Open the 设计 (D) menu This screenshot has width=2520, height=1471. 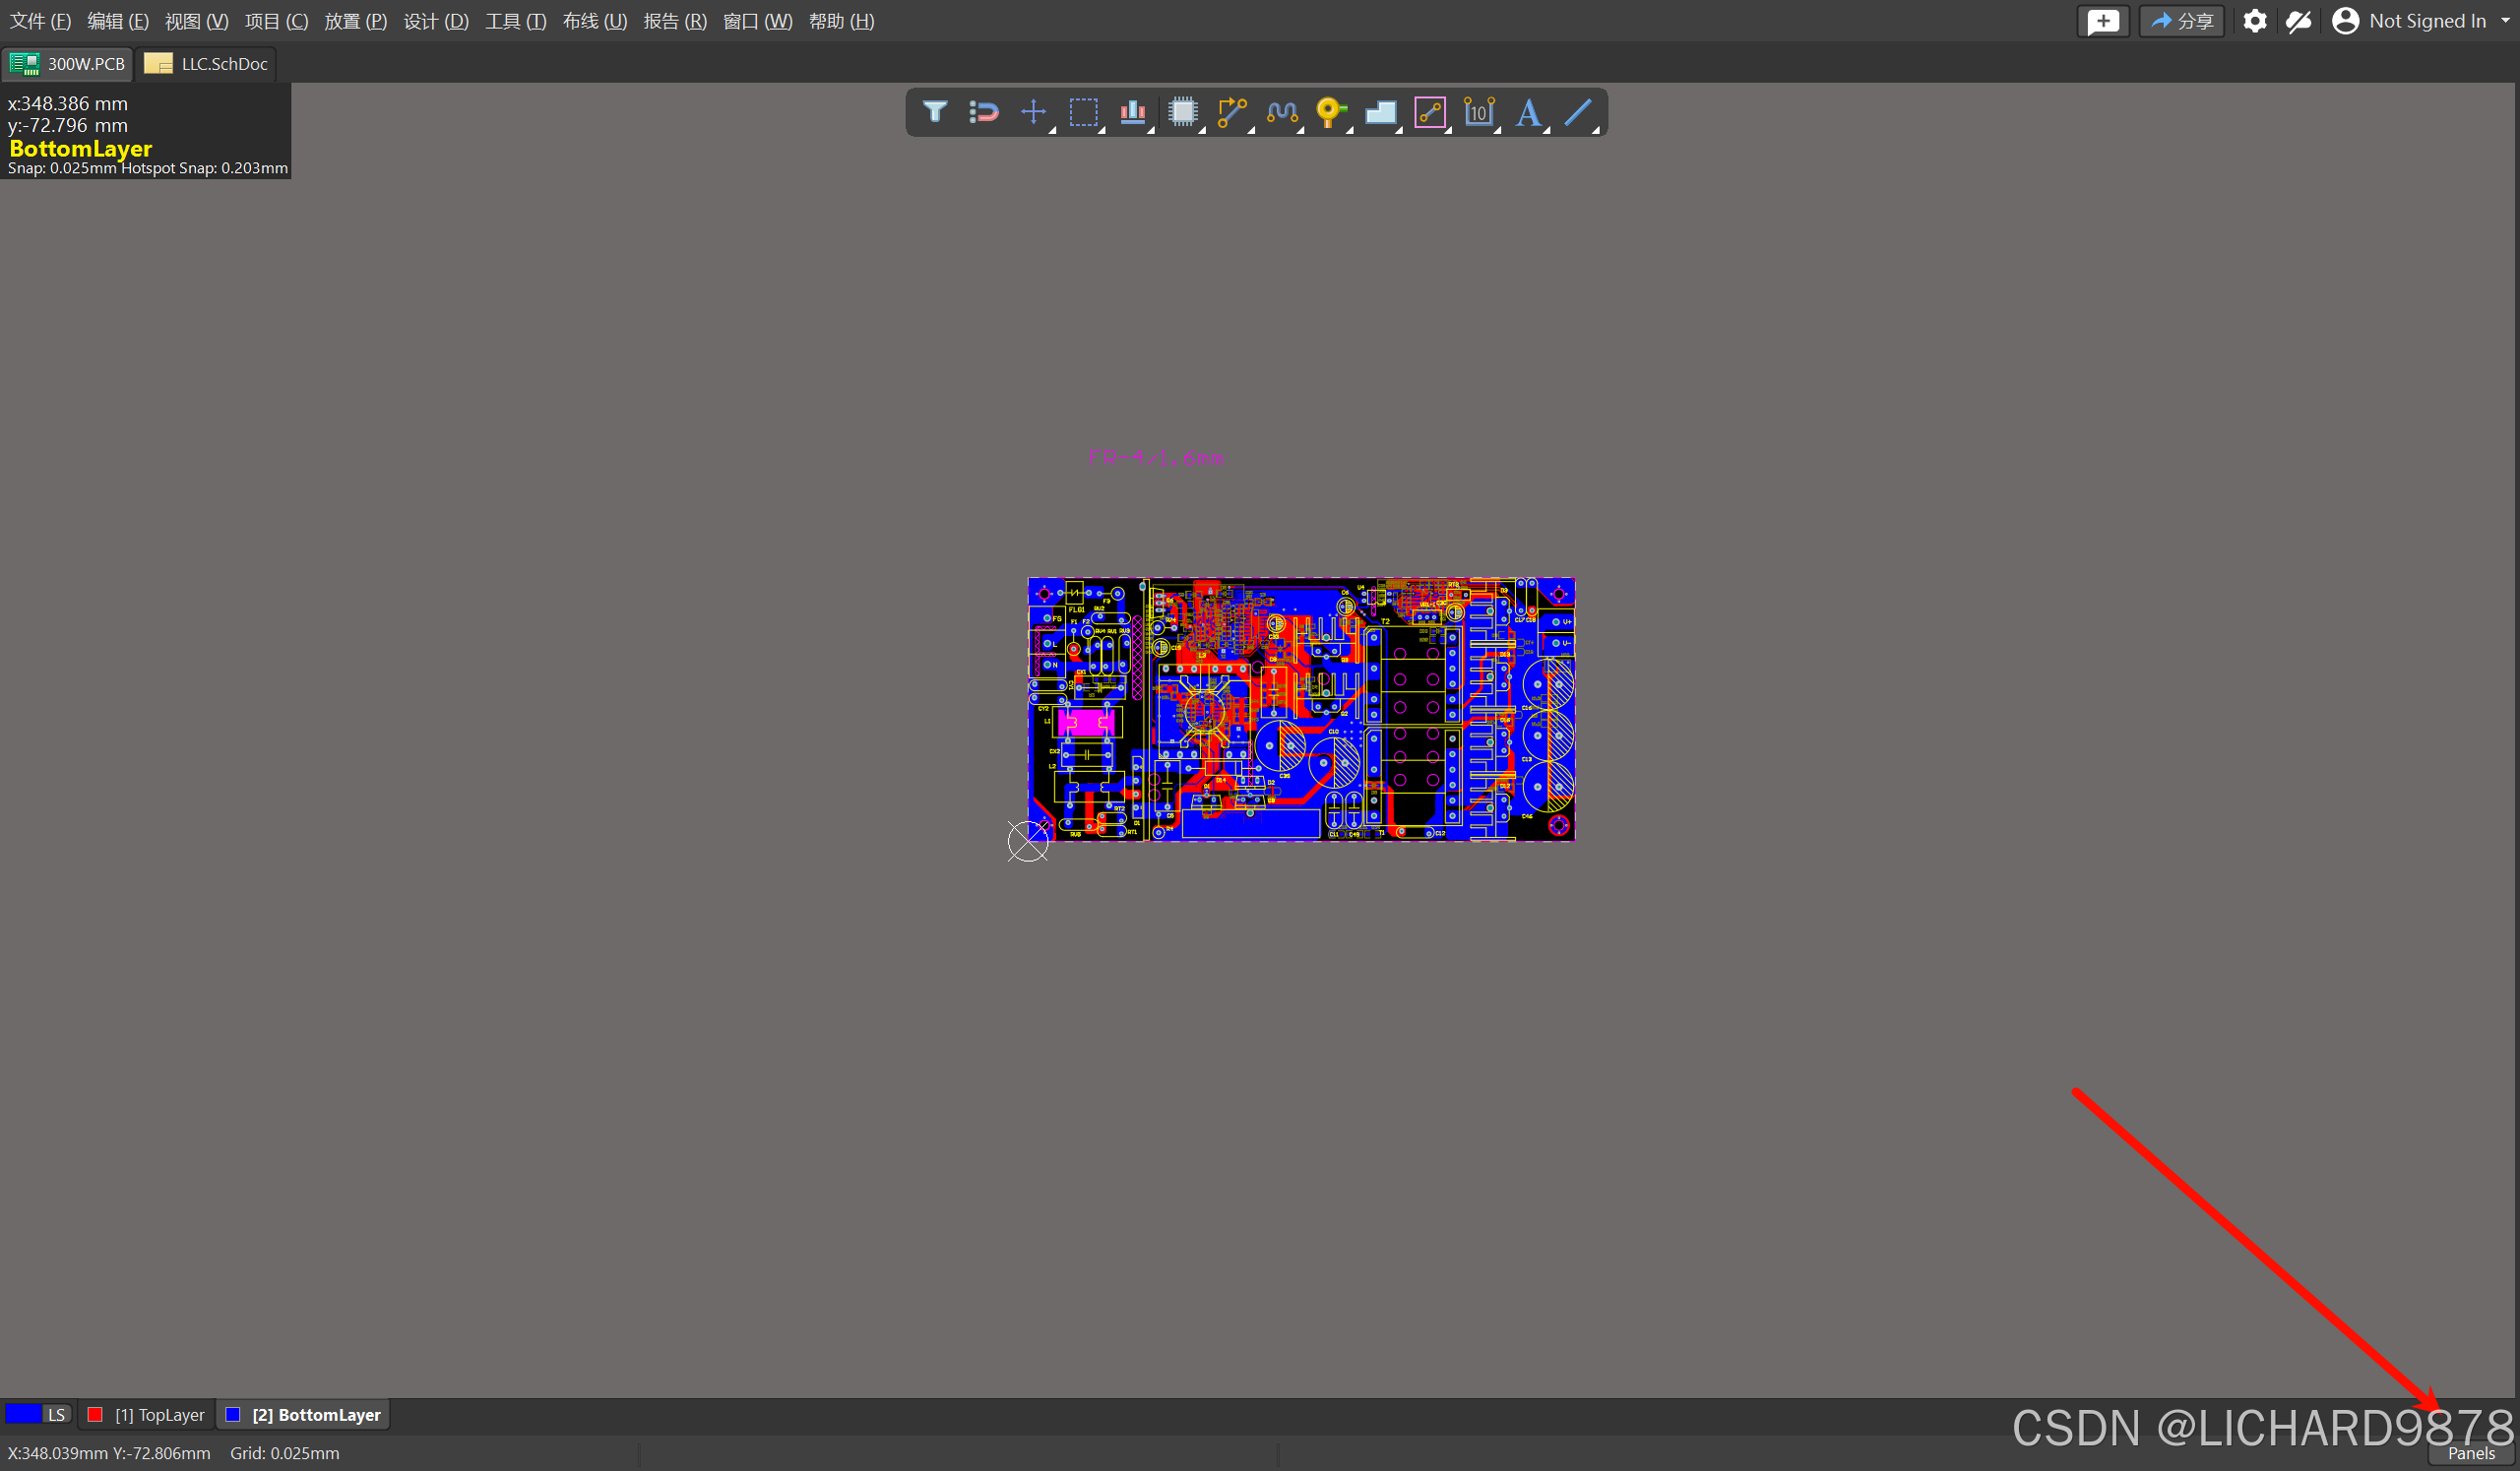pyautogui.click(x=435, y=21)
